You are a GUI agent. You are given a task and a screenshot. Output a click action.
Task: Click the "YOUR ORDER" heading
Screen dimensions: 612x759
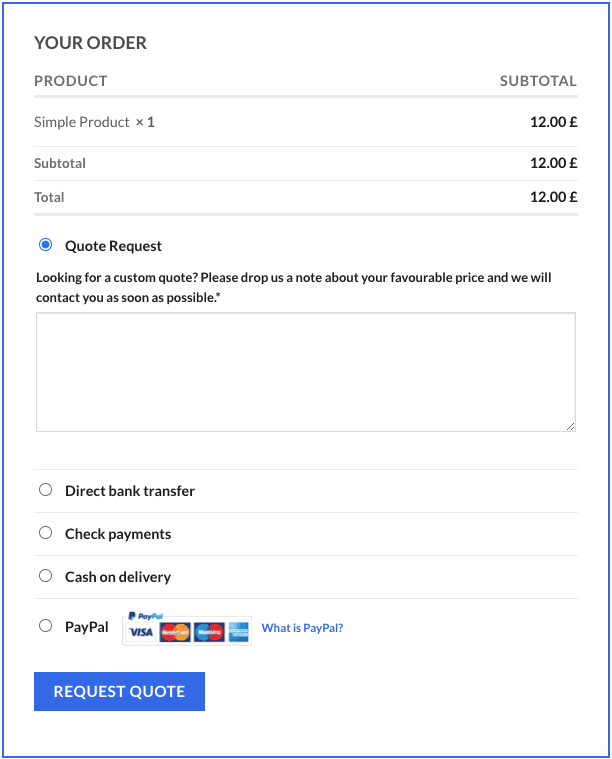[x=90, y=43]
